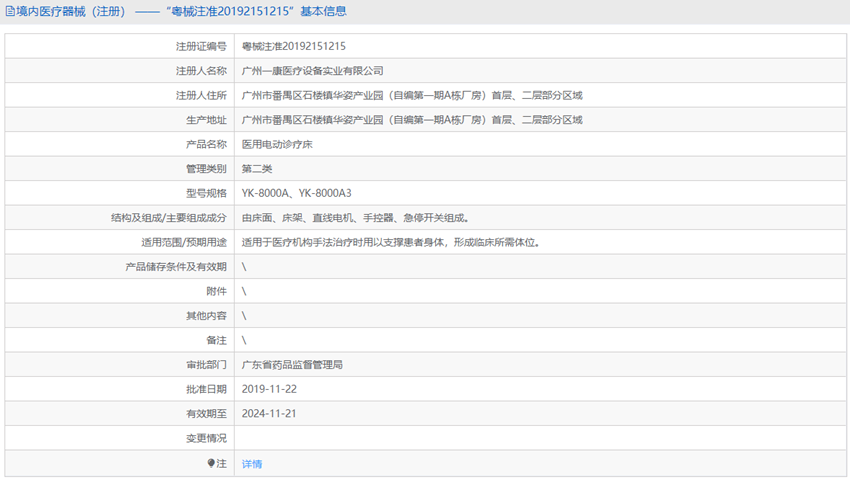
Task: Select the 境内医疗器械（注册）基本信息 header title
Action: [176, 11]
